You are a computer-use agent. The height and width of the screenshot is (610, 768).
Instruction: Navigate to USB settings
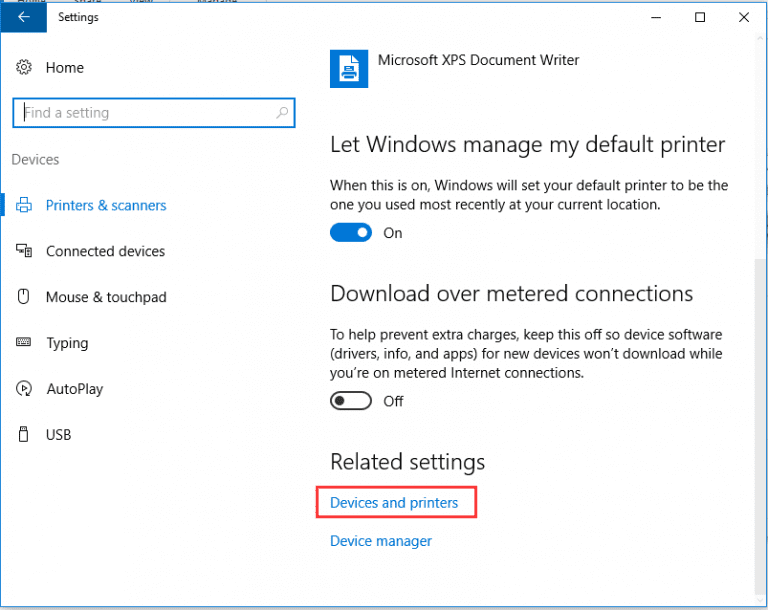click(x=58, y=435)
